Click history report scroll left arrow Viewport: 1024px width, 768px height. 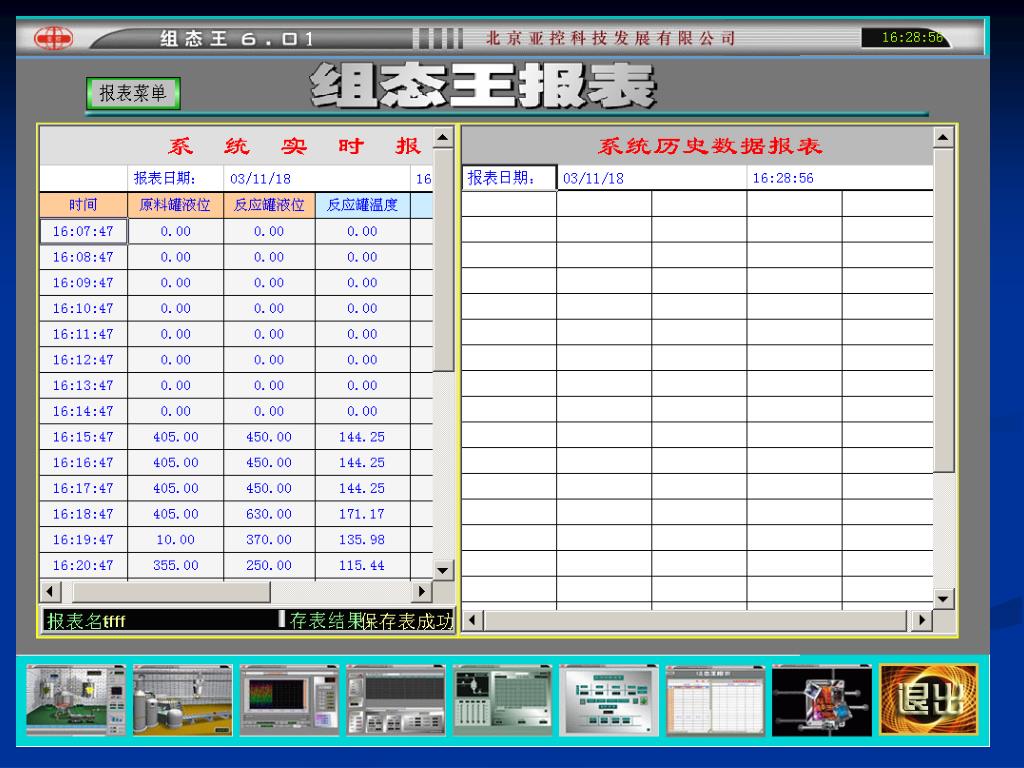click(x=473, y=620)
